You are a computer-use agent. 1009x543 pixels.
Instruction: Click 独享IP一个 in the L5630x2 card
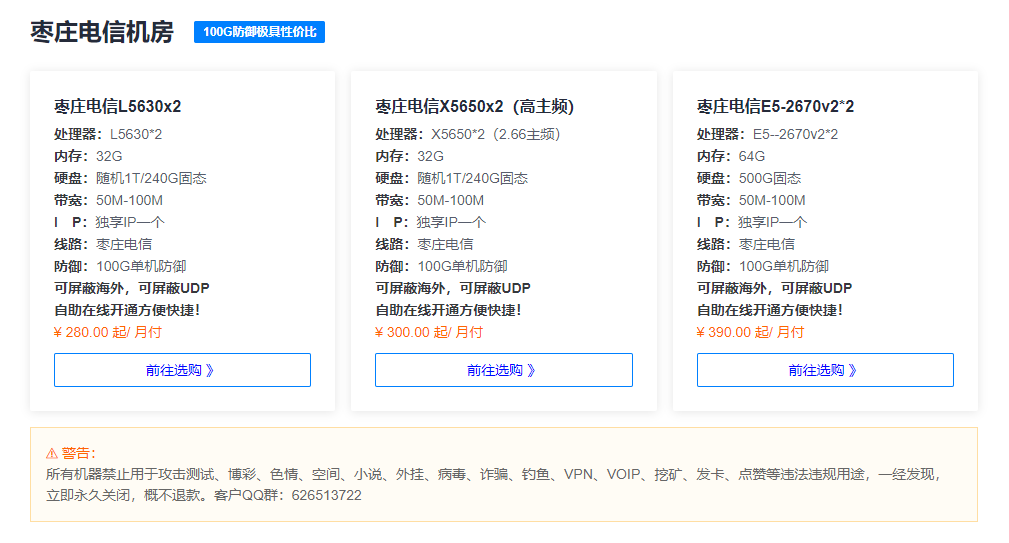click(130, 222)
